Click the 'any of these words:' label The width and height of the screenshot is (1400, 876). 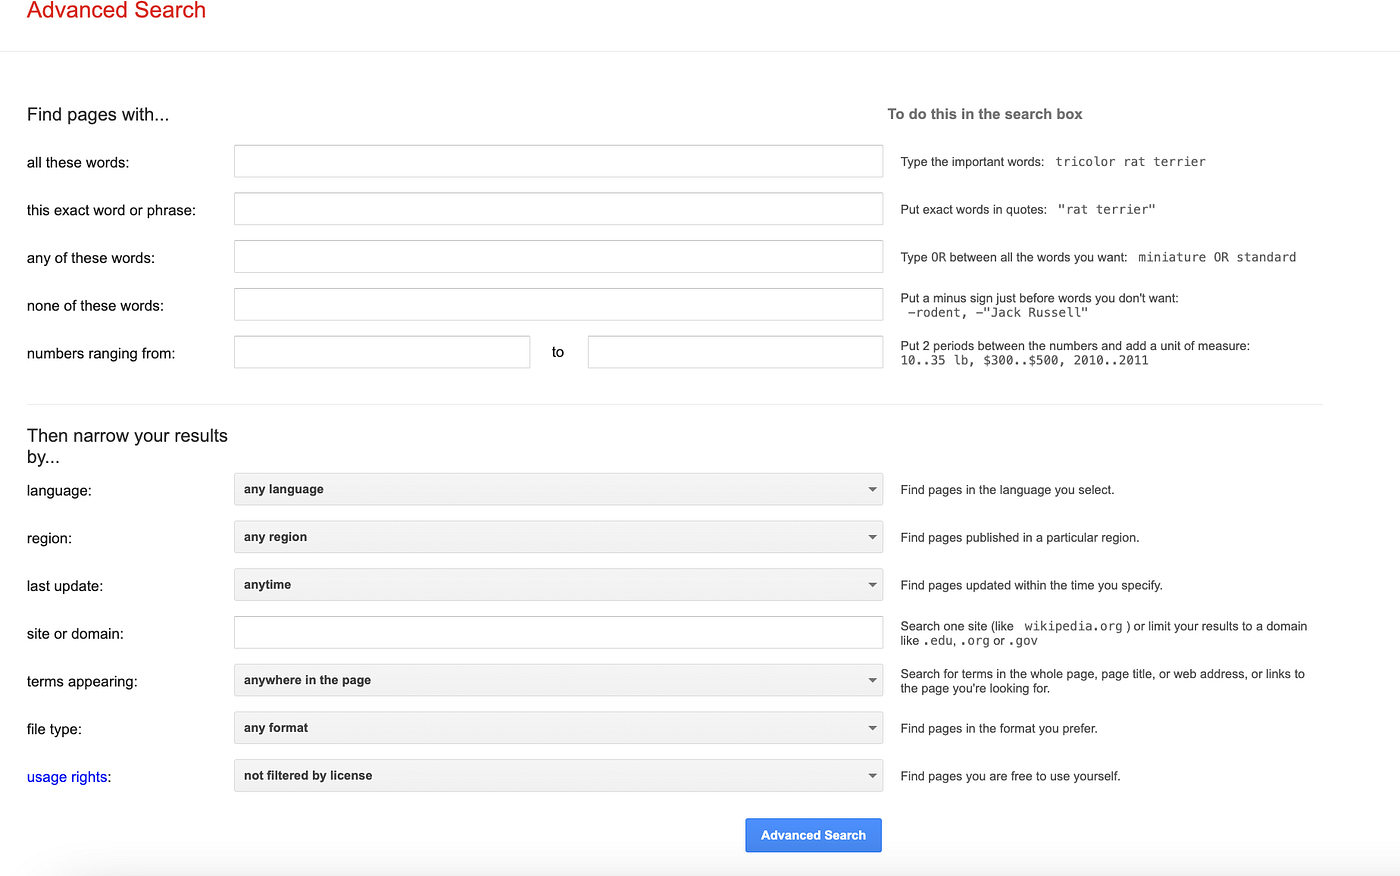click(91, 259)
